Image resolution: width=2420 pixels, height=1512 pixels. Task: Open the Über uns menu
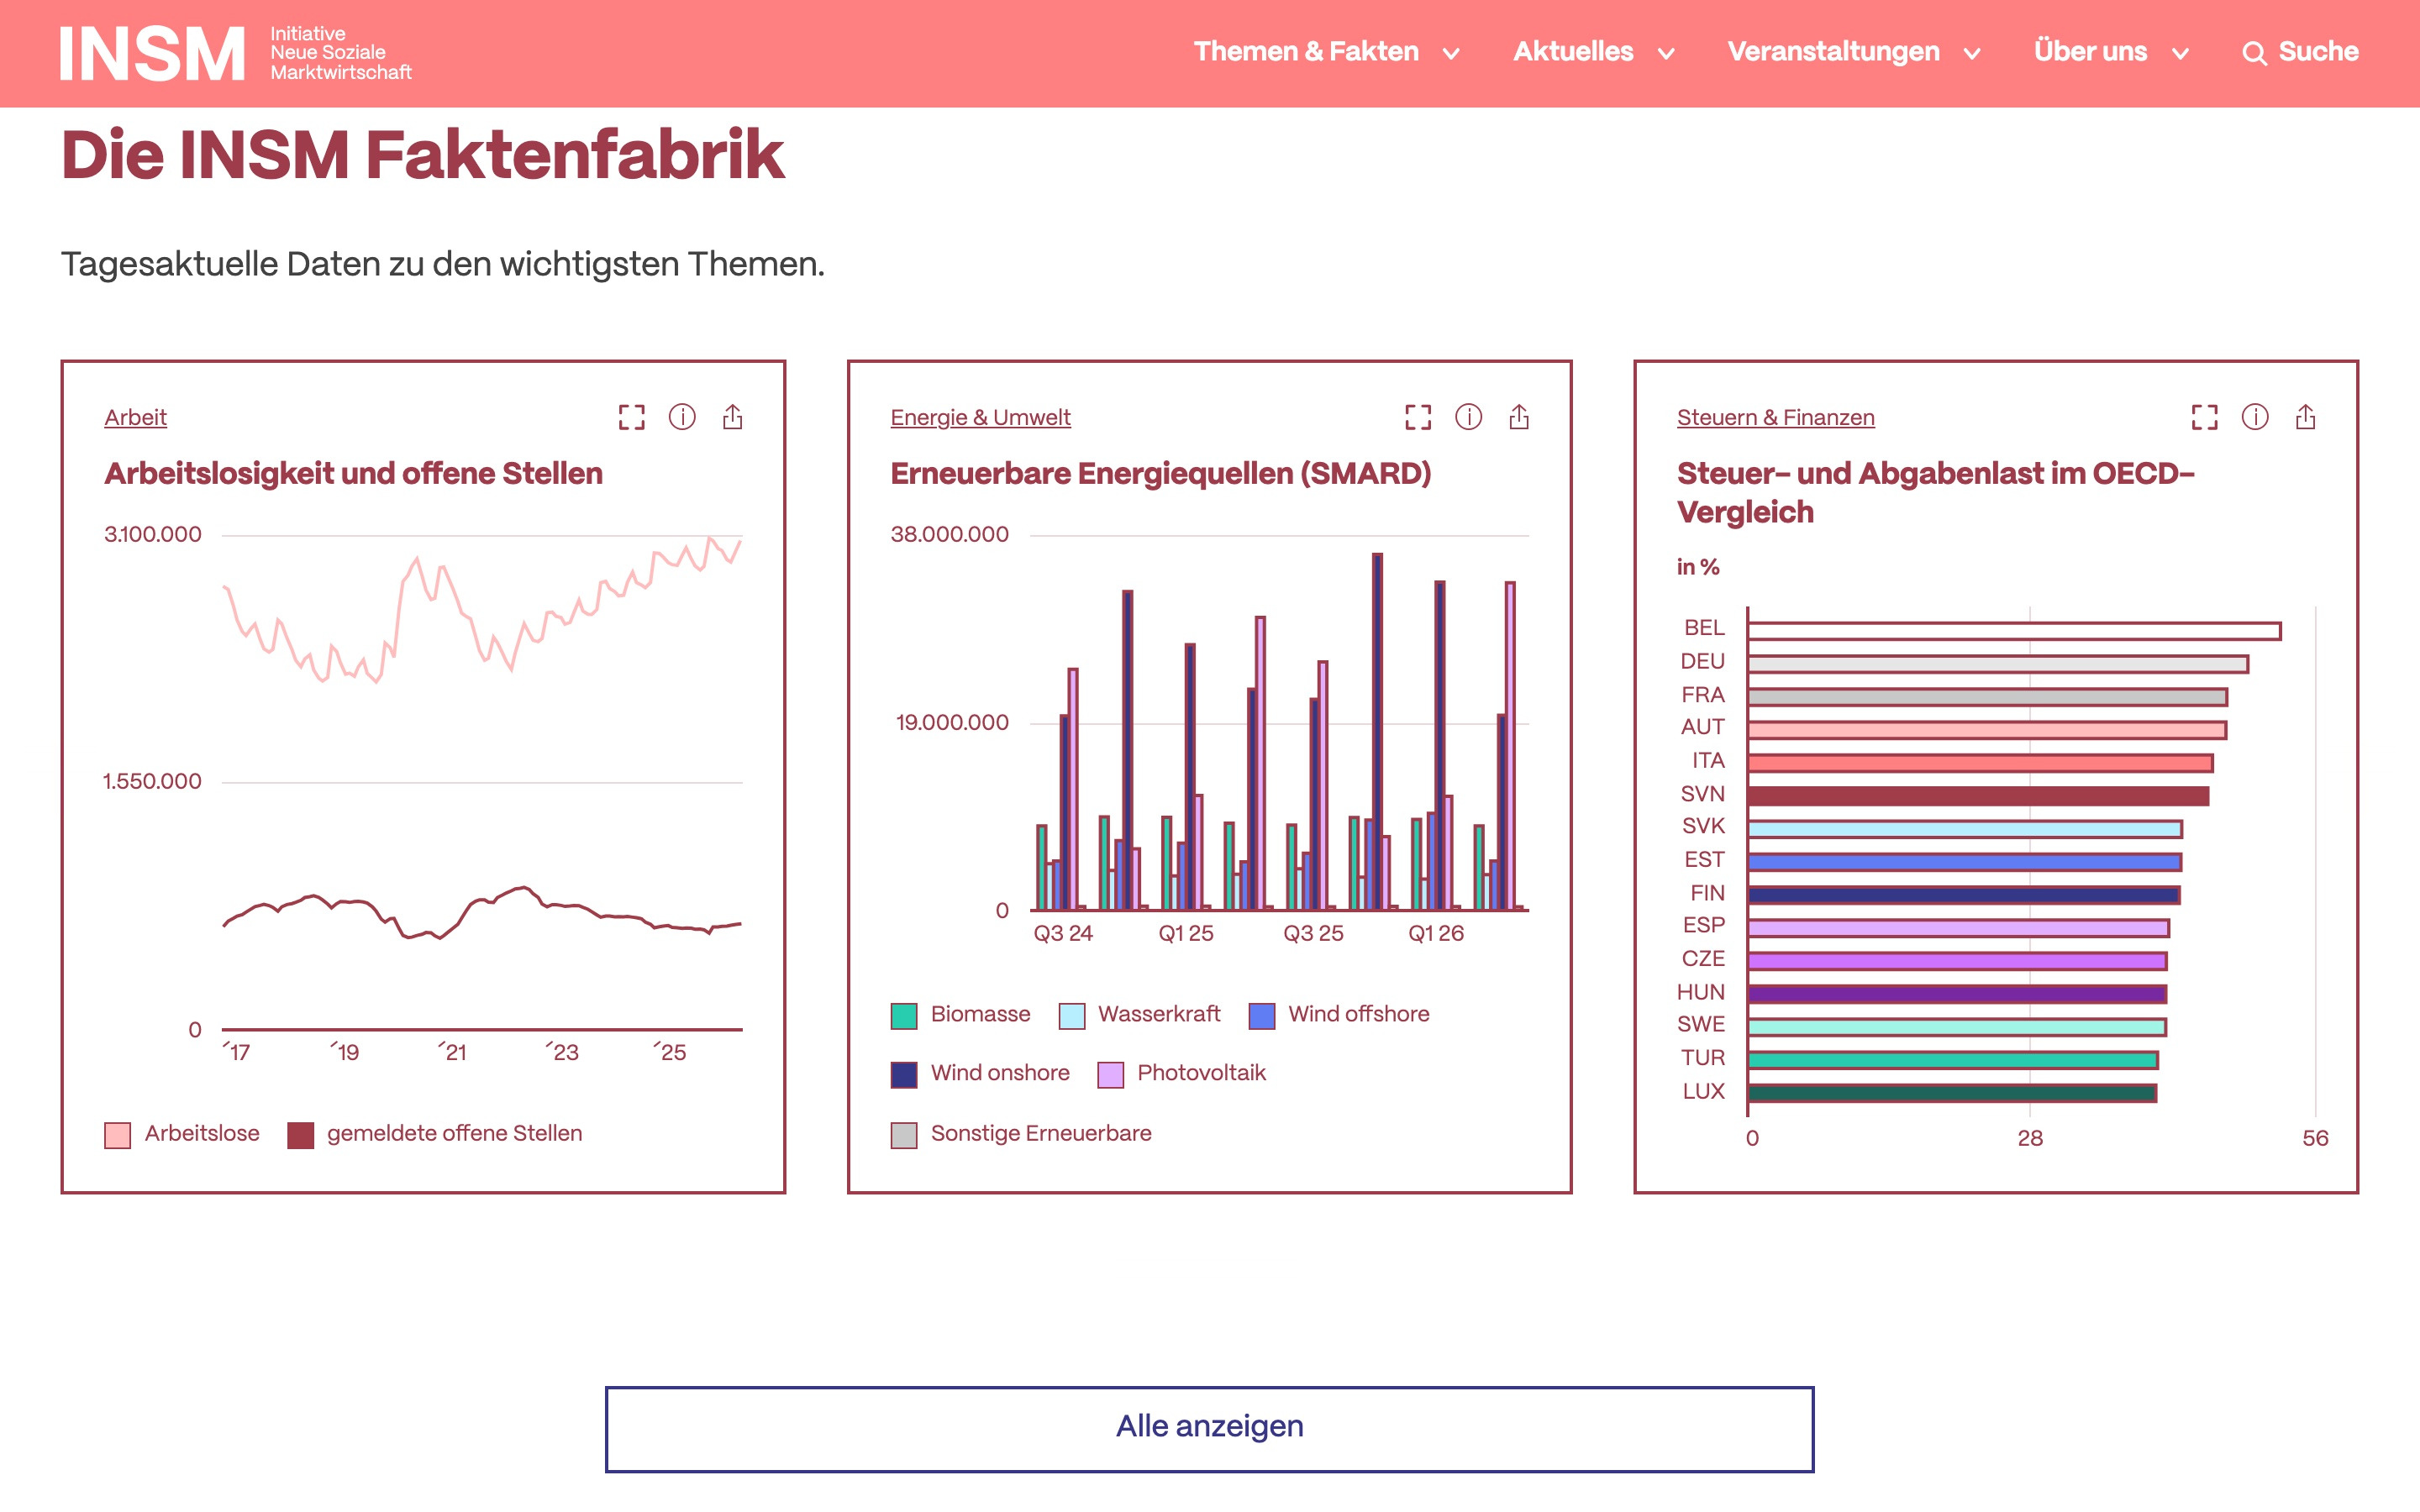[2090, 52]
